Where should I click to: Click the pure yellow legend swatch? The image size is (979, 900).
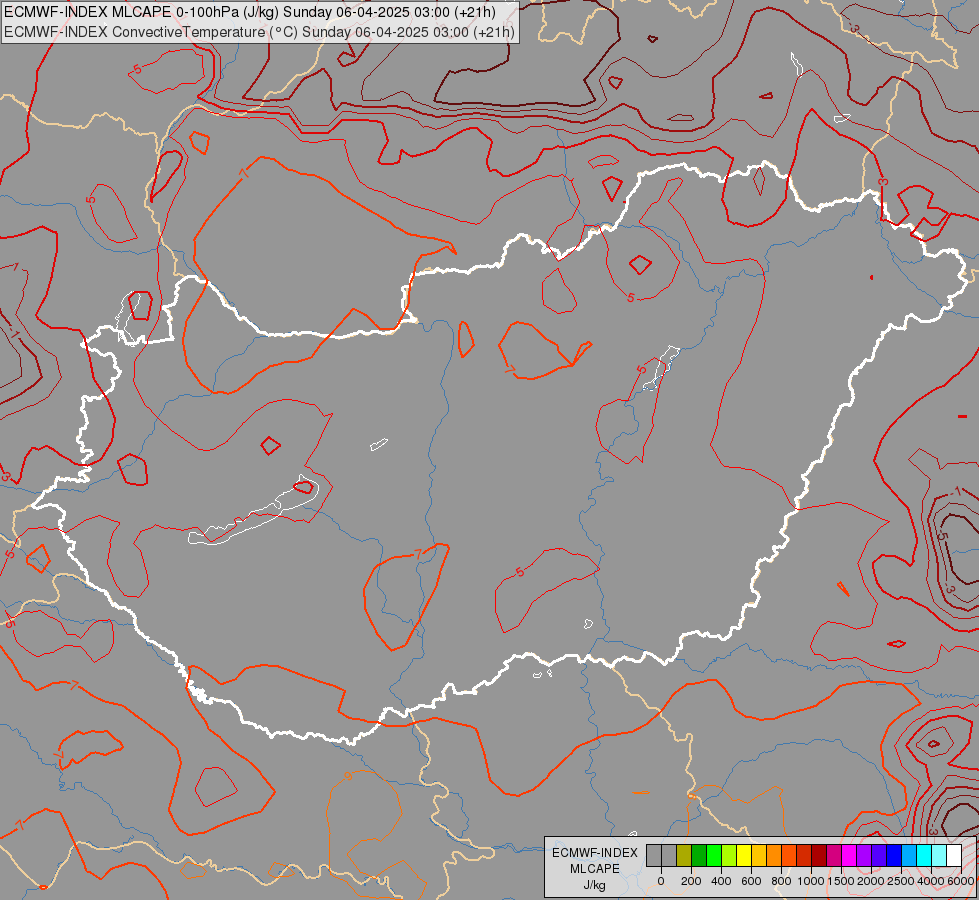(744, 856)
